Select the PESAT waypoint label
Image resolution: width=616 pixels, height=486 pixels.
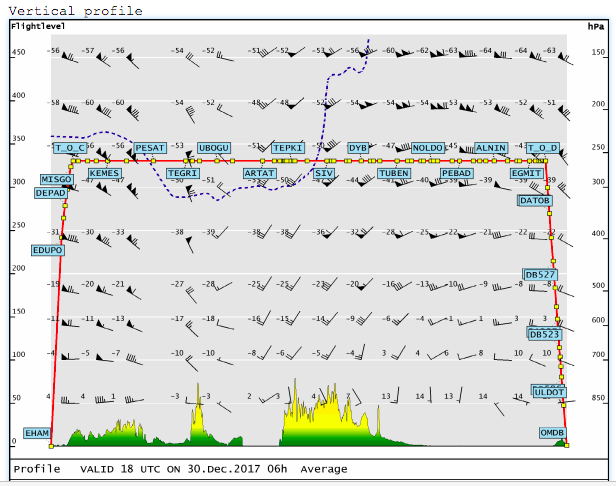tap(150, 148)
